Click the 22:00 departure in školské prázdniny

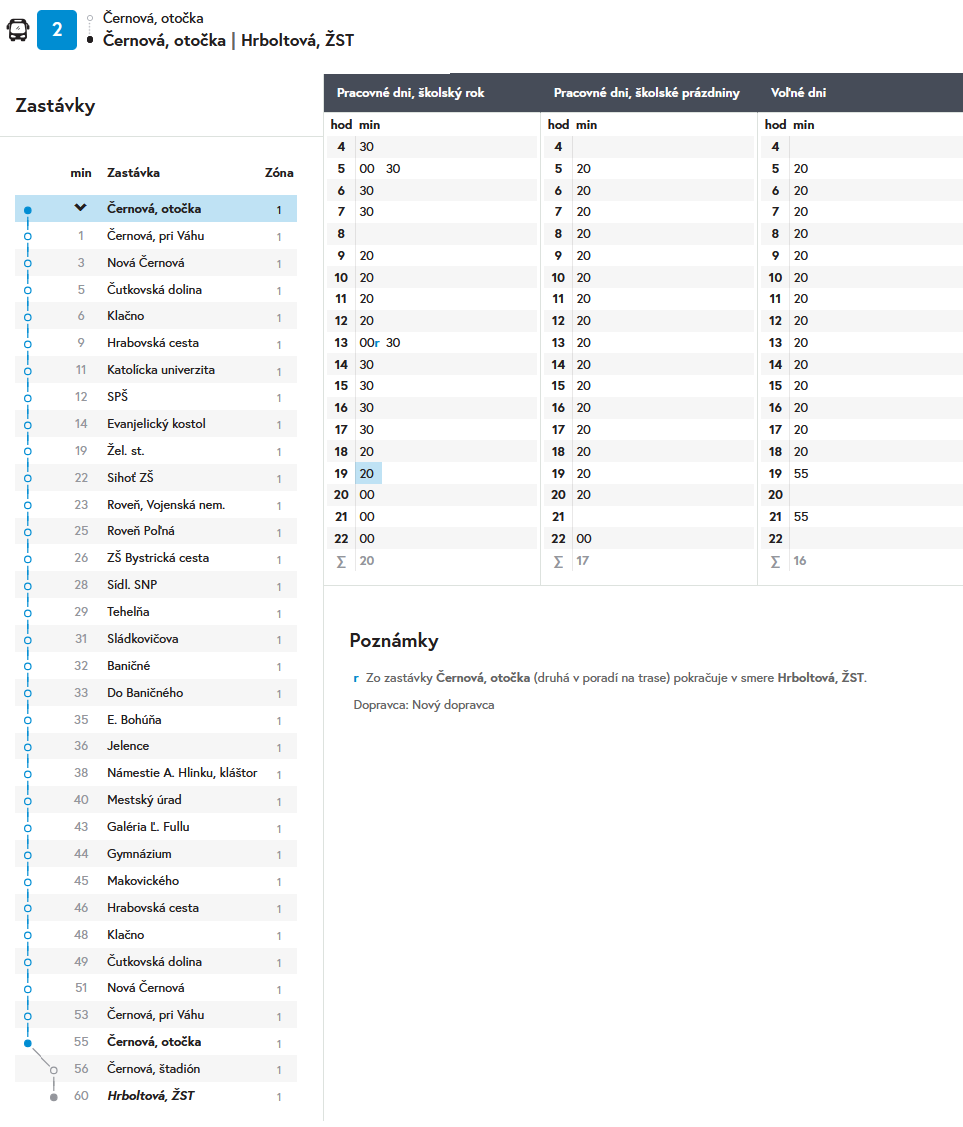coord(583,539)
